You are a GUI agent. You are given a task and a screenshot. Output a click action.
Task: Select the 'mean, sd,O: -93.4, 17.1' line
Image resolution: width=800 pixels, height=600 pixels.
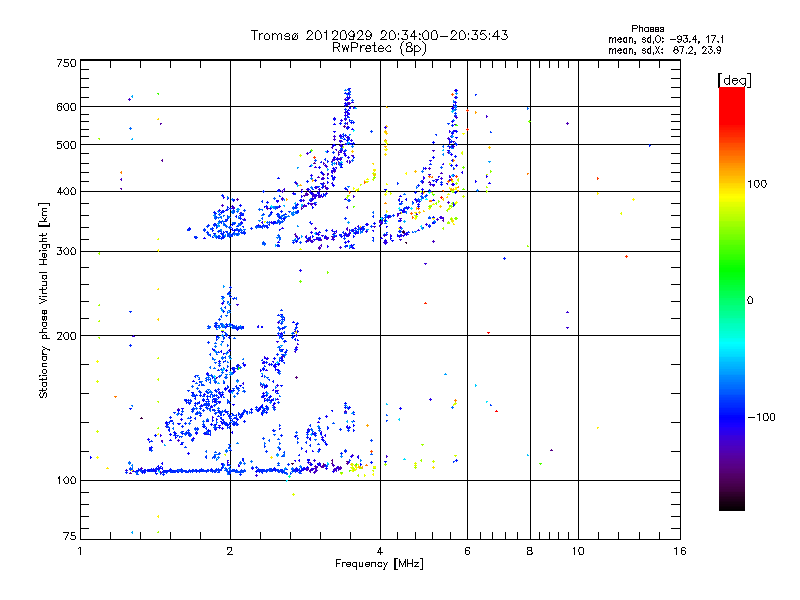point(666,39)
